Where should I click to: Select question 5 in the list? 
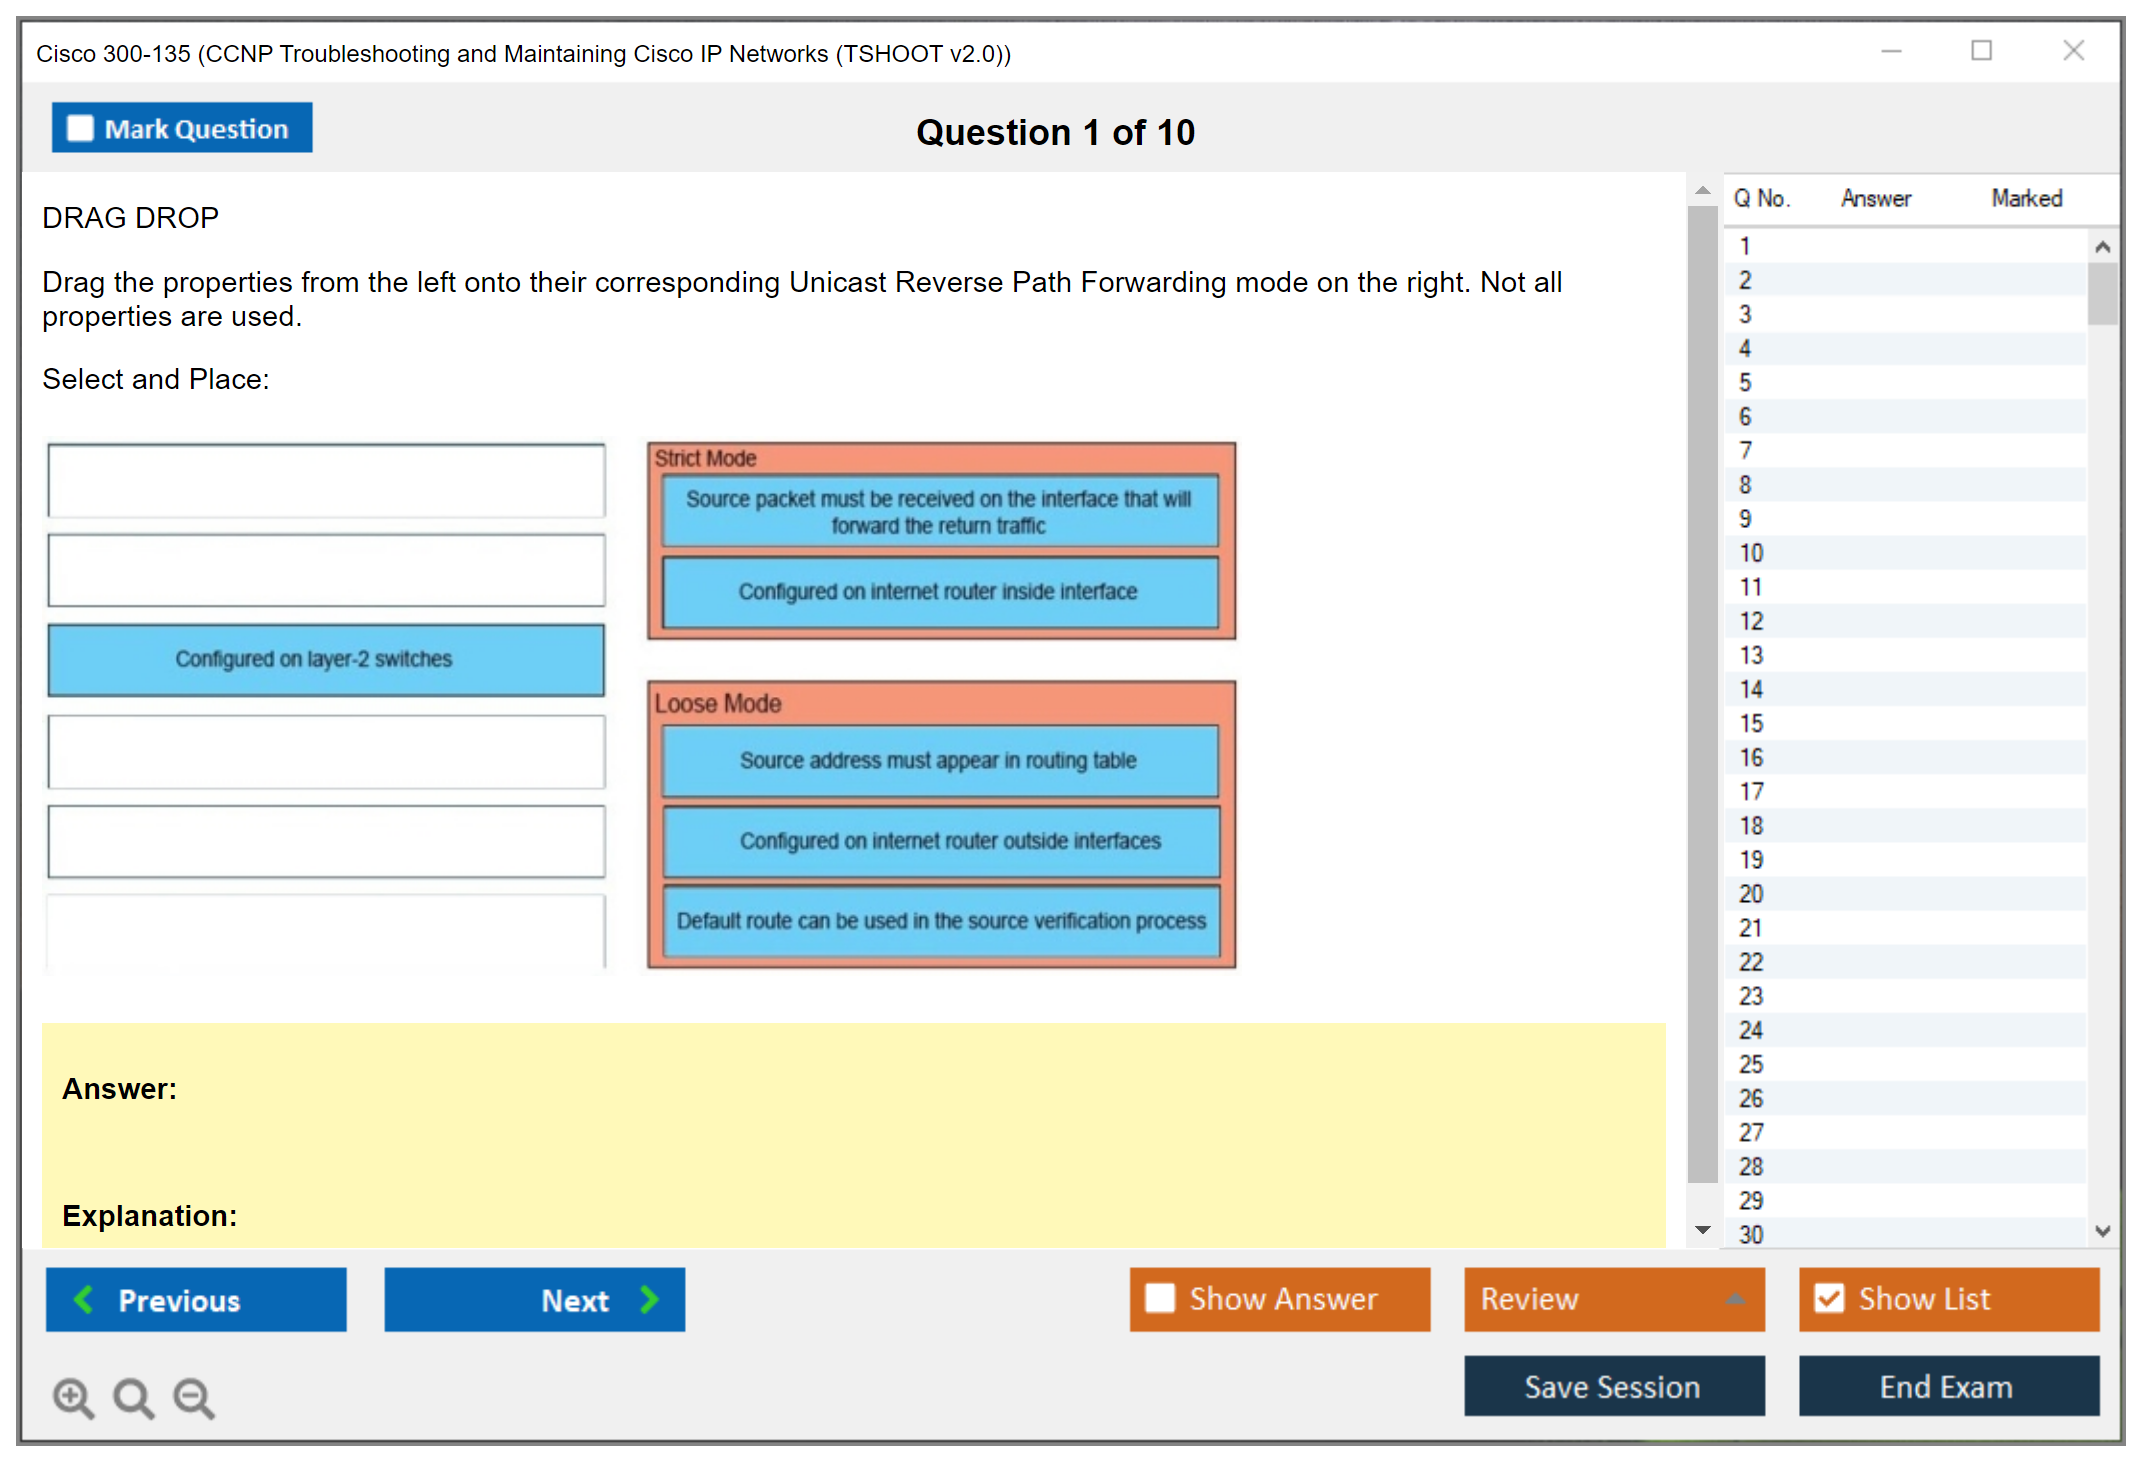click(1745, 383)
